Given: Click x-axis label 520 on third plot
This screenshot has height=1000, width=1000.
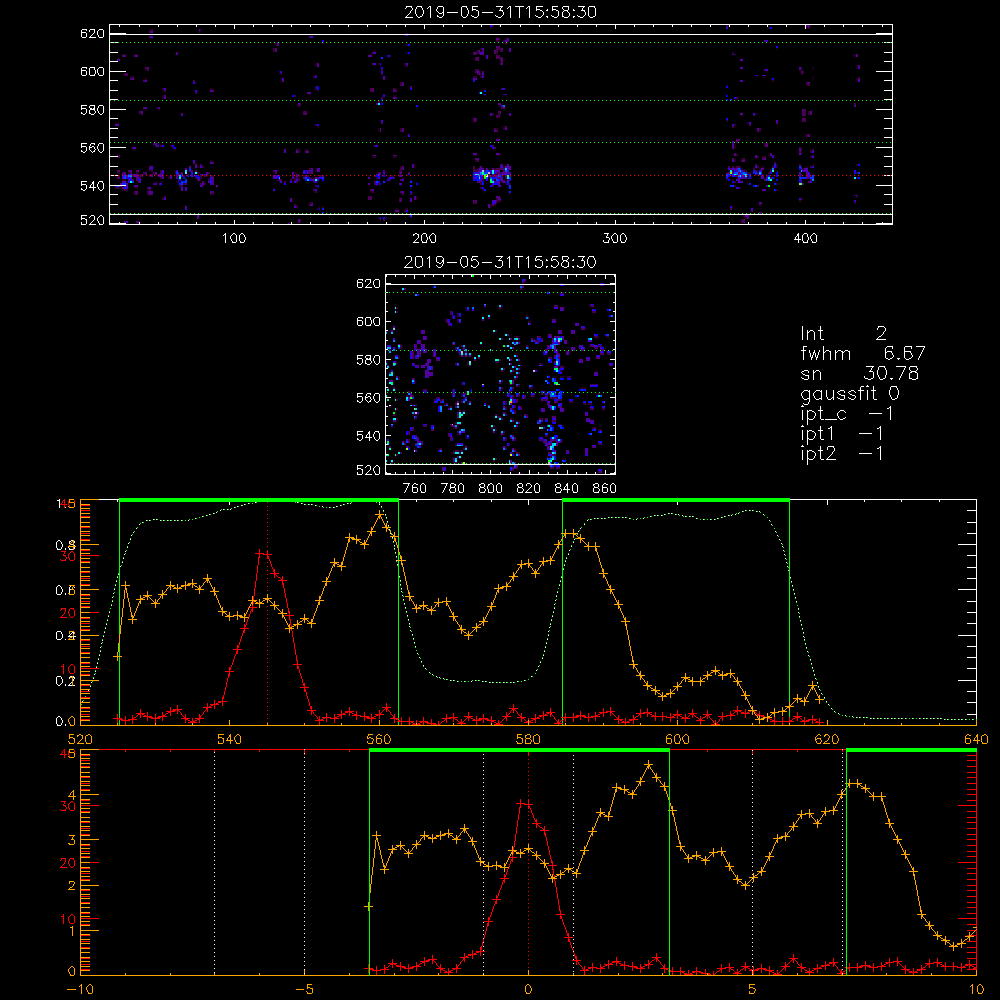Looking at the screenshot, I should (80, 739).
